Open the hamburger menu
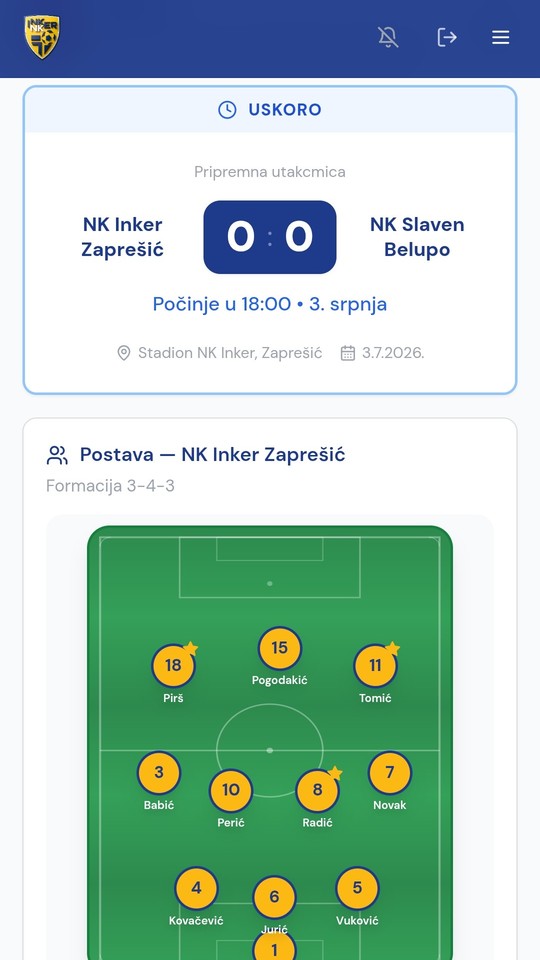This screenshot has height=960, width=540. point(501,37)
